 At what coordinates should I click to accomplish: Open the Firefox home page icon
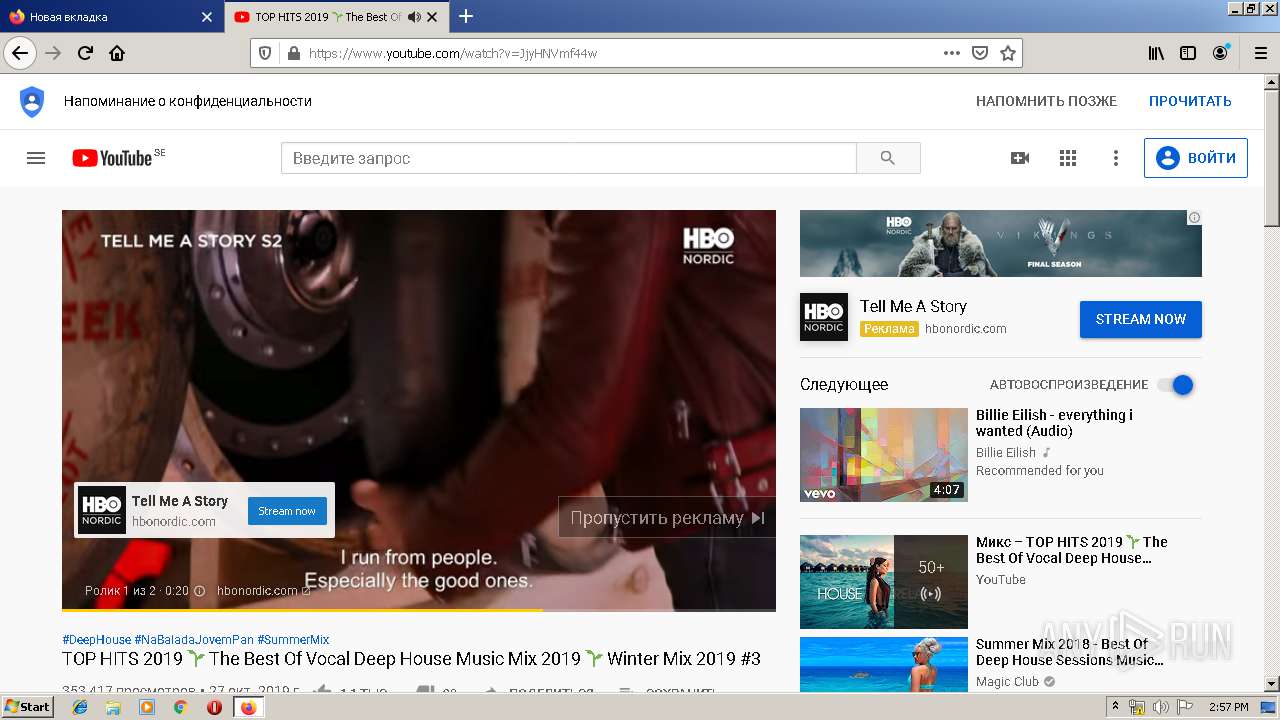117,53
